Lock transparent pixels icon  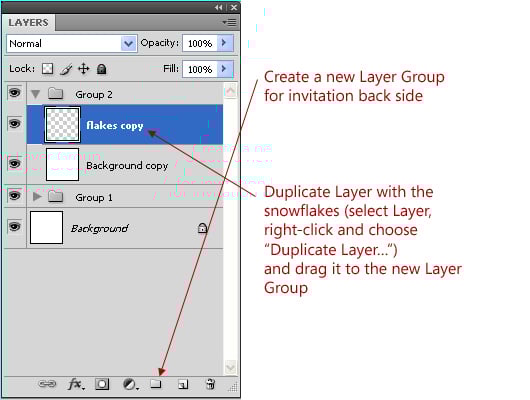click(x=48, y=69)
